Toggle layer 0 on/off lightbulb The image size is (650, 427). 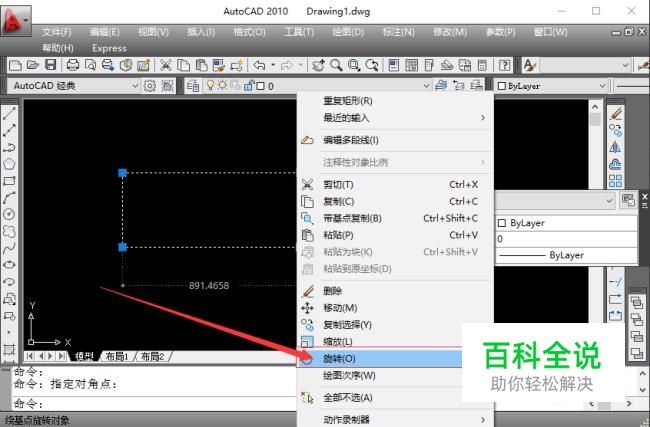point(211,85)
